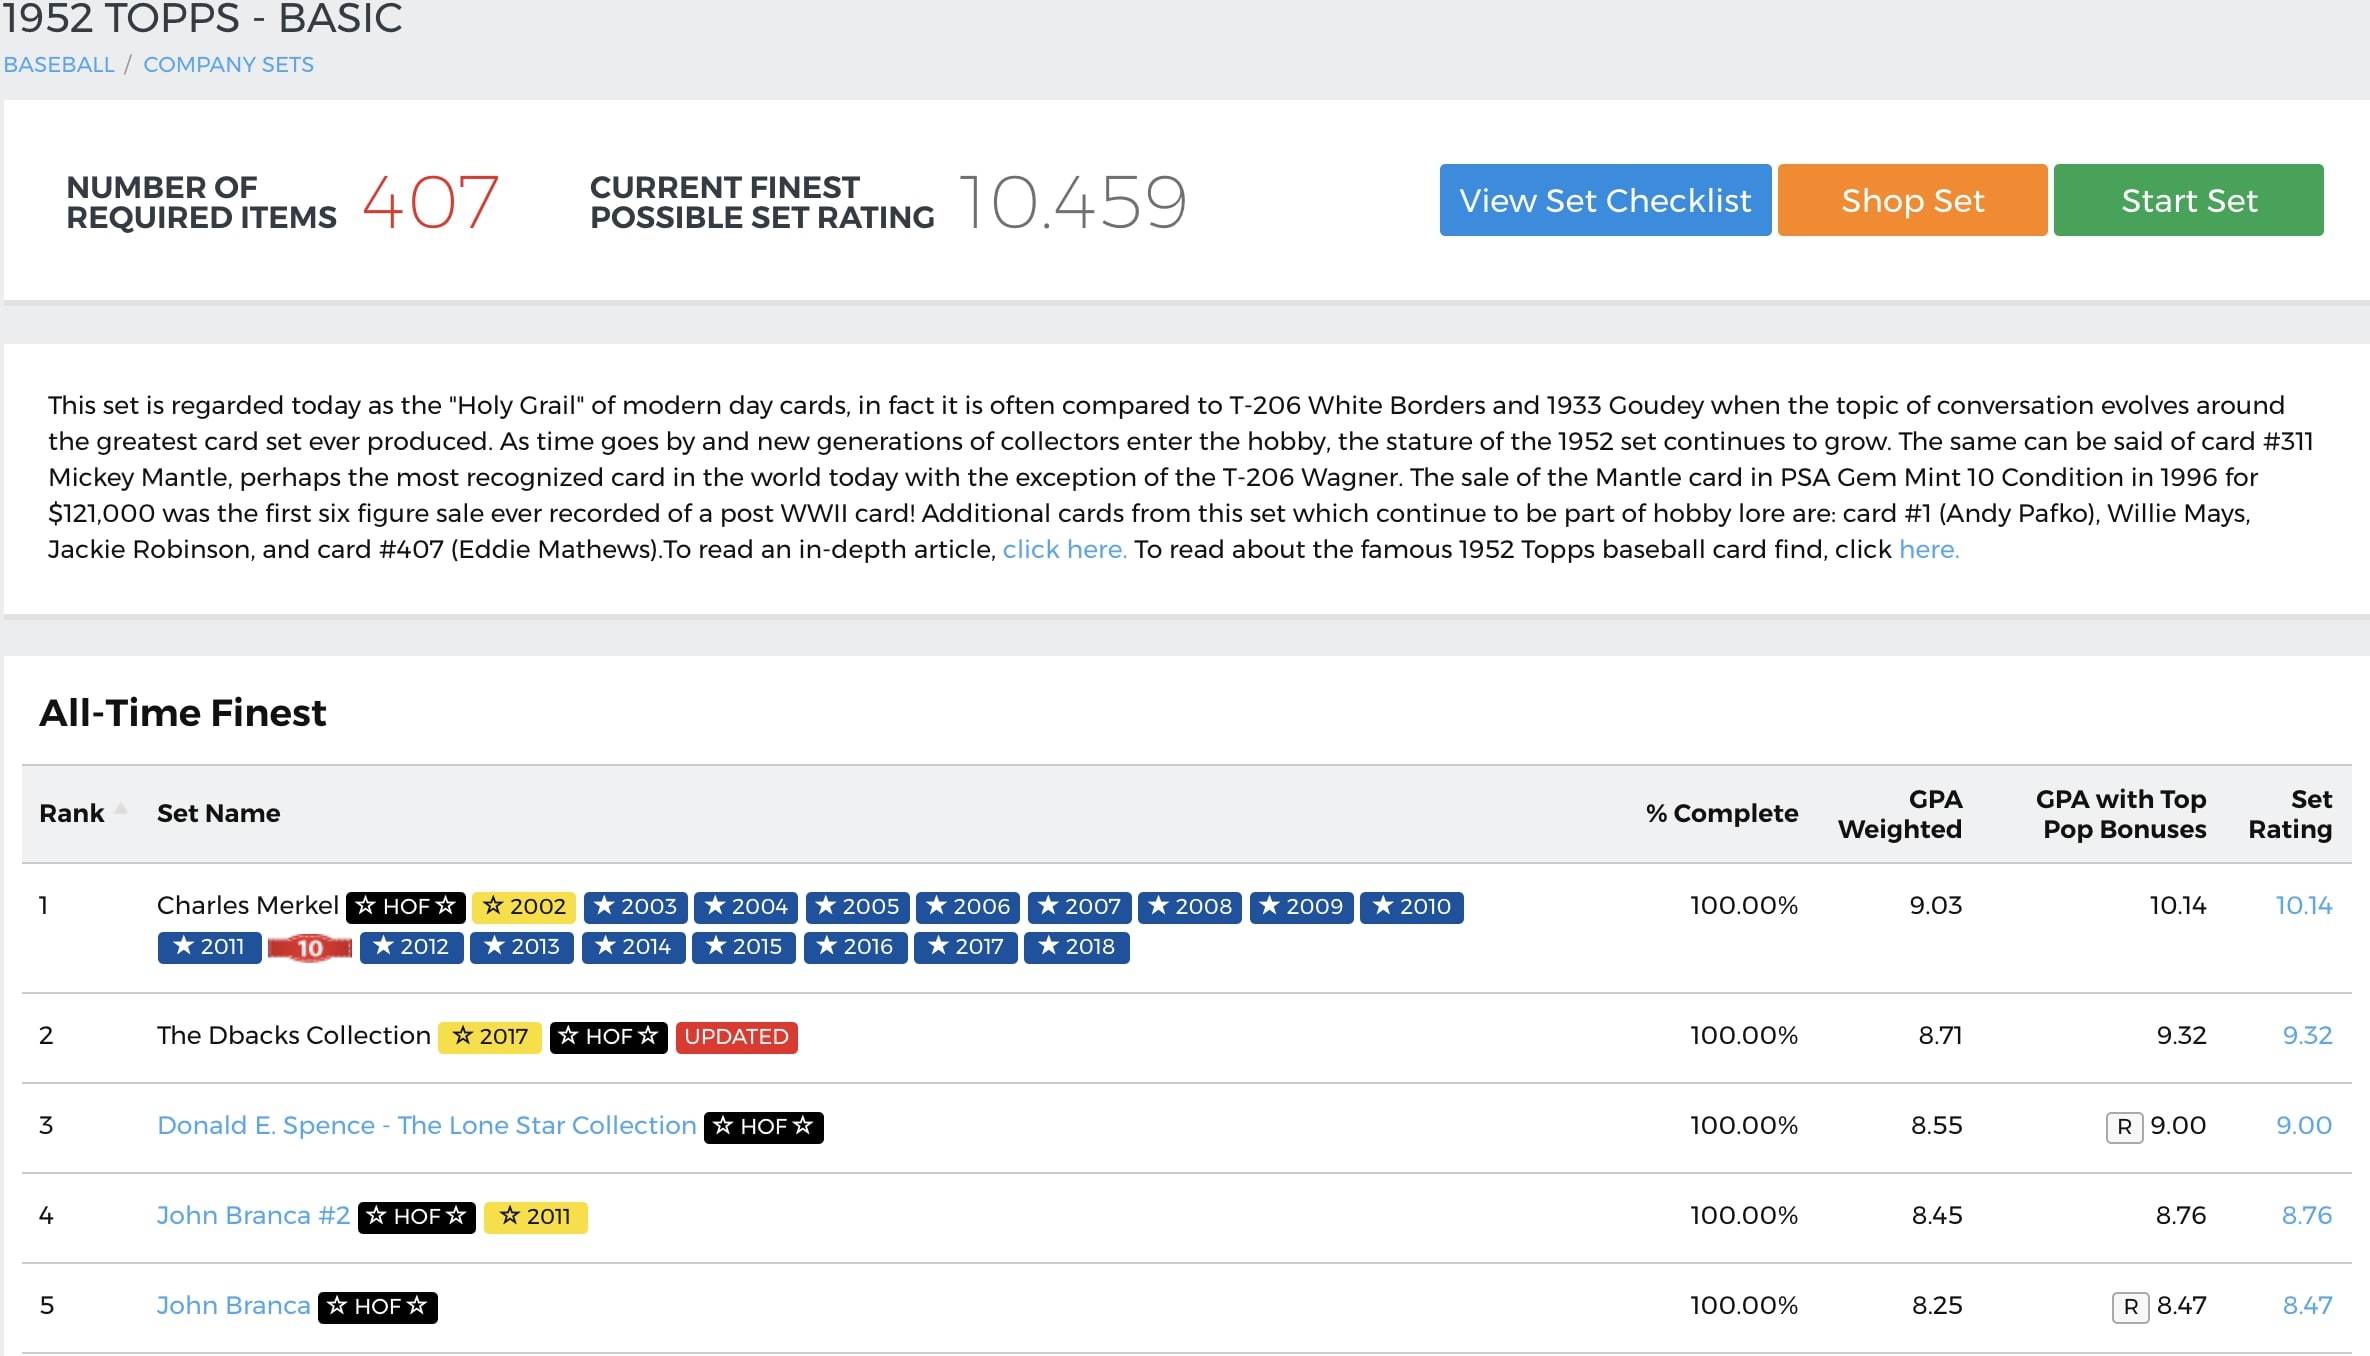Click the blue 2016 star badge

point(855,947)
